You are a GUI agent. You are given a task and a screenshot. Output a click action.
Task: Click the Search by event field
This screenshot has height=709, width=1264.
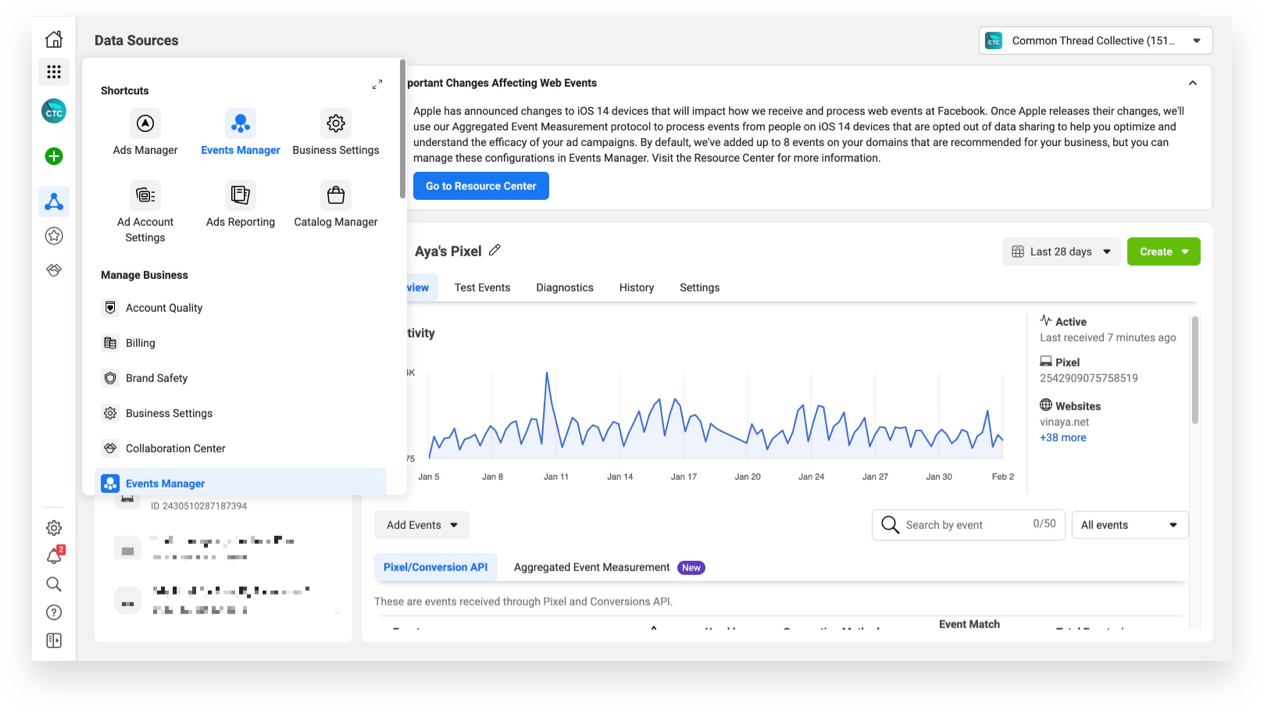(x=965, y=525)
